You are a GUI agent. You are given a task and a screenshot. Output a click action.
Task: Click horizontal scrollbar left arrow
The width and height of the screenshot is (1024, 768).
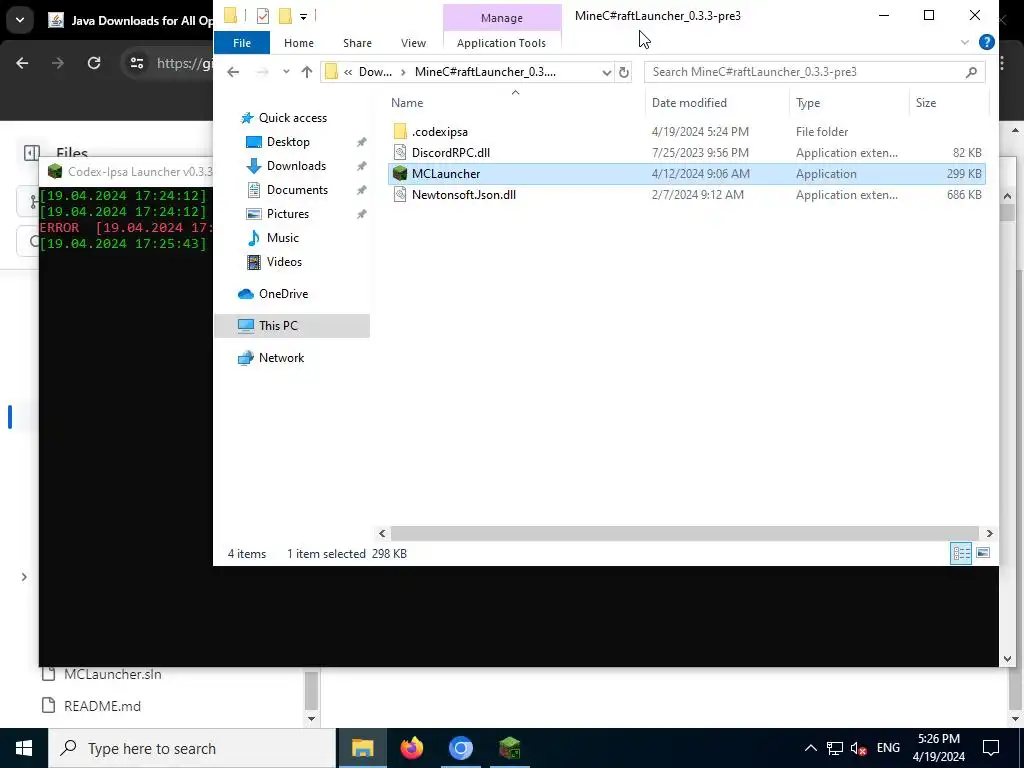383,534
